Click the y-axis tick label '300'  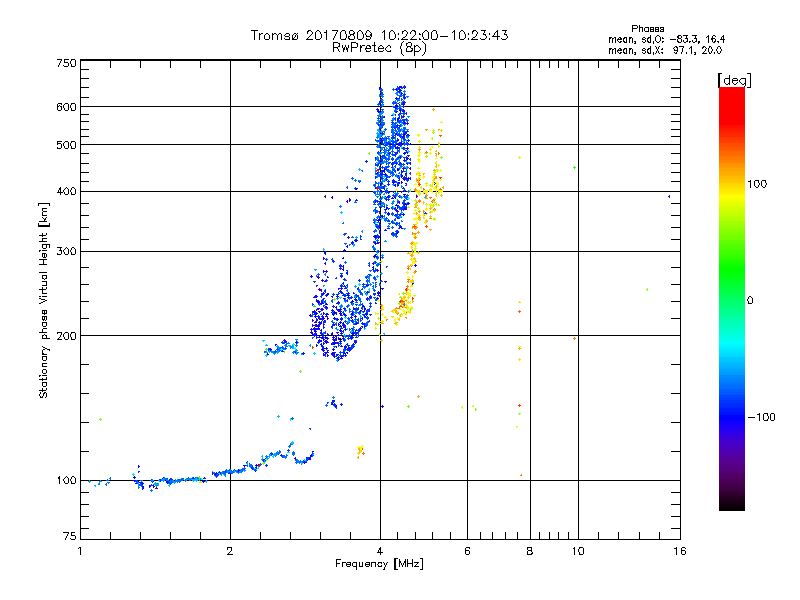pos(66,251)
